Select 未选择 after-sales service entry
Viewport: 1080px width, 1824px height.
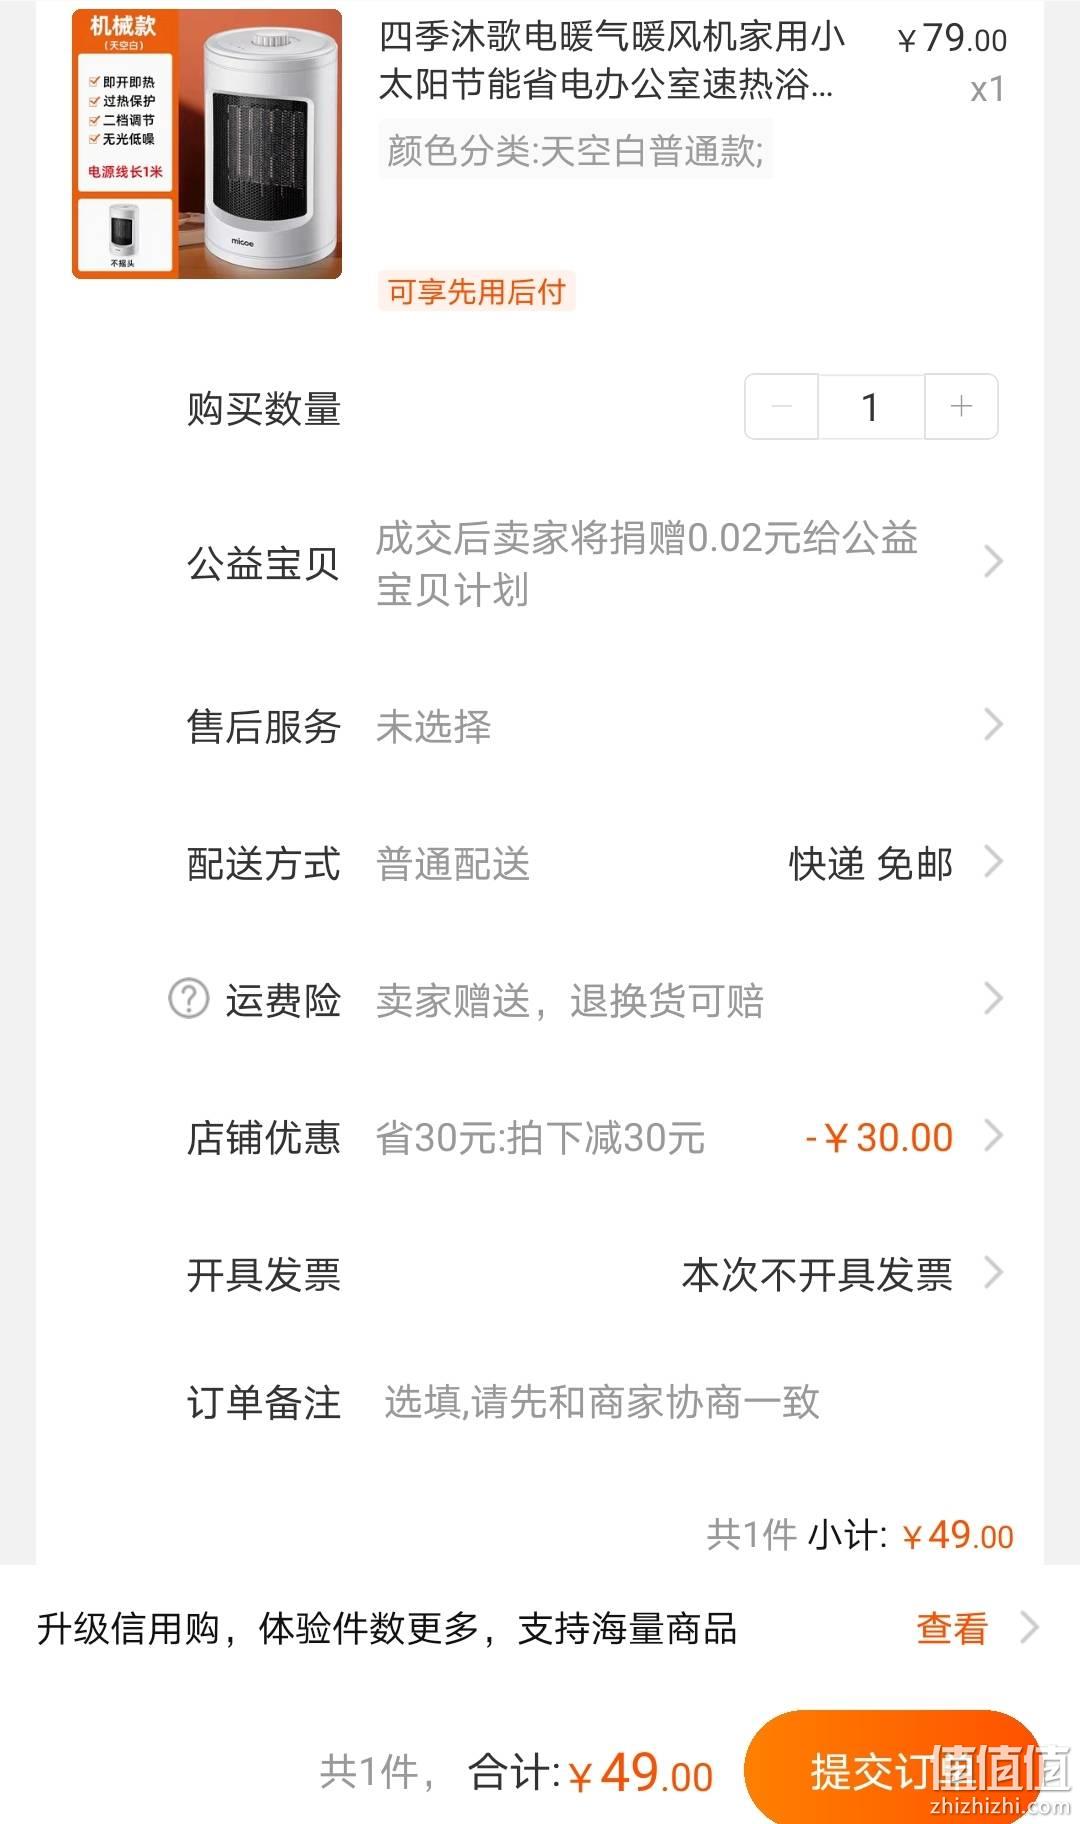[x=433, y=727]
